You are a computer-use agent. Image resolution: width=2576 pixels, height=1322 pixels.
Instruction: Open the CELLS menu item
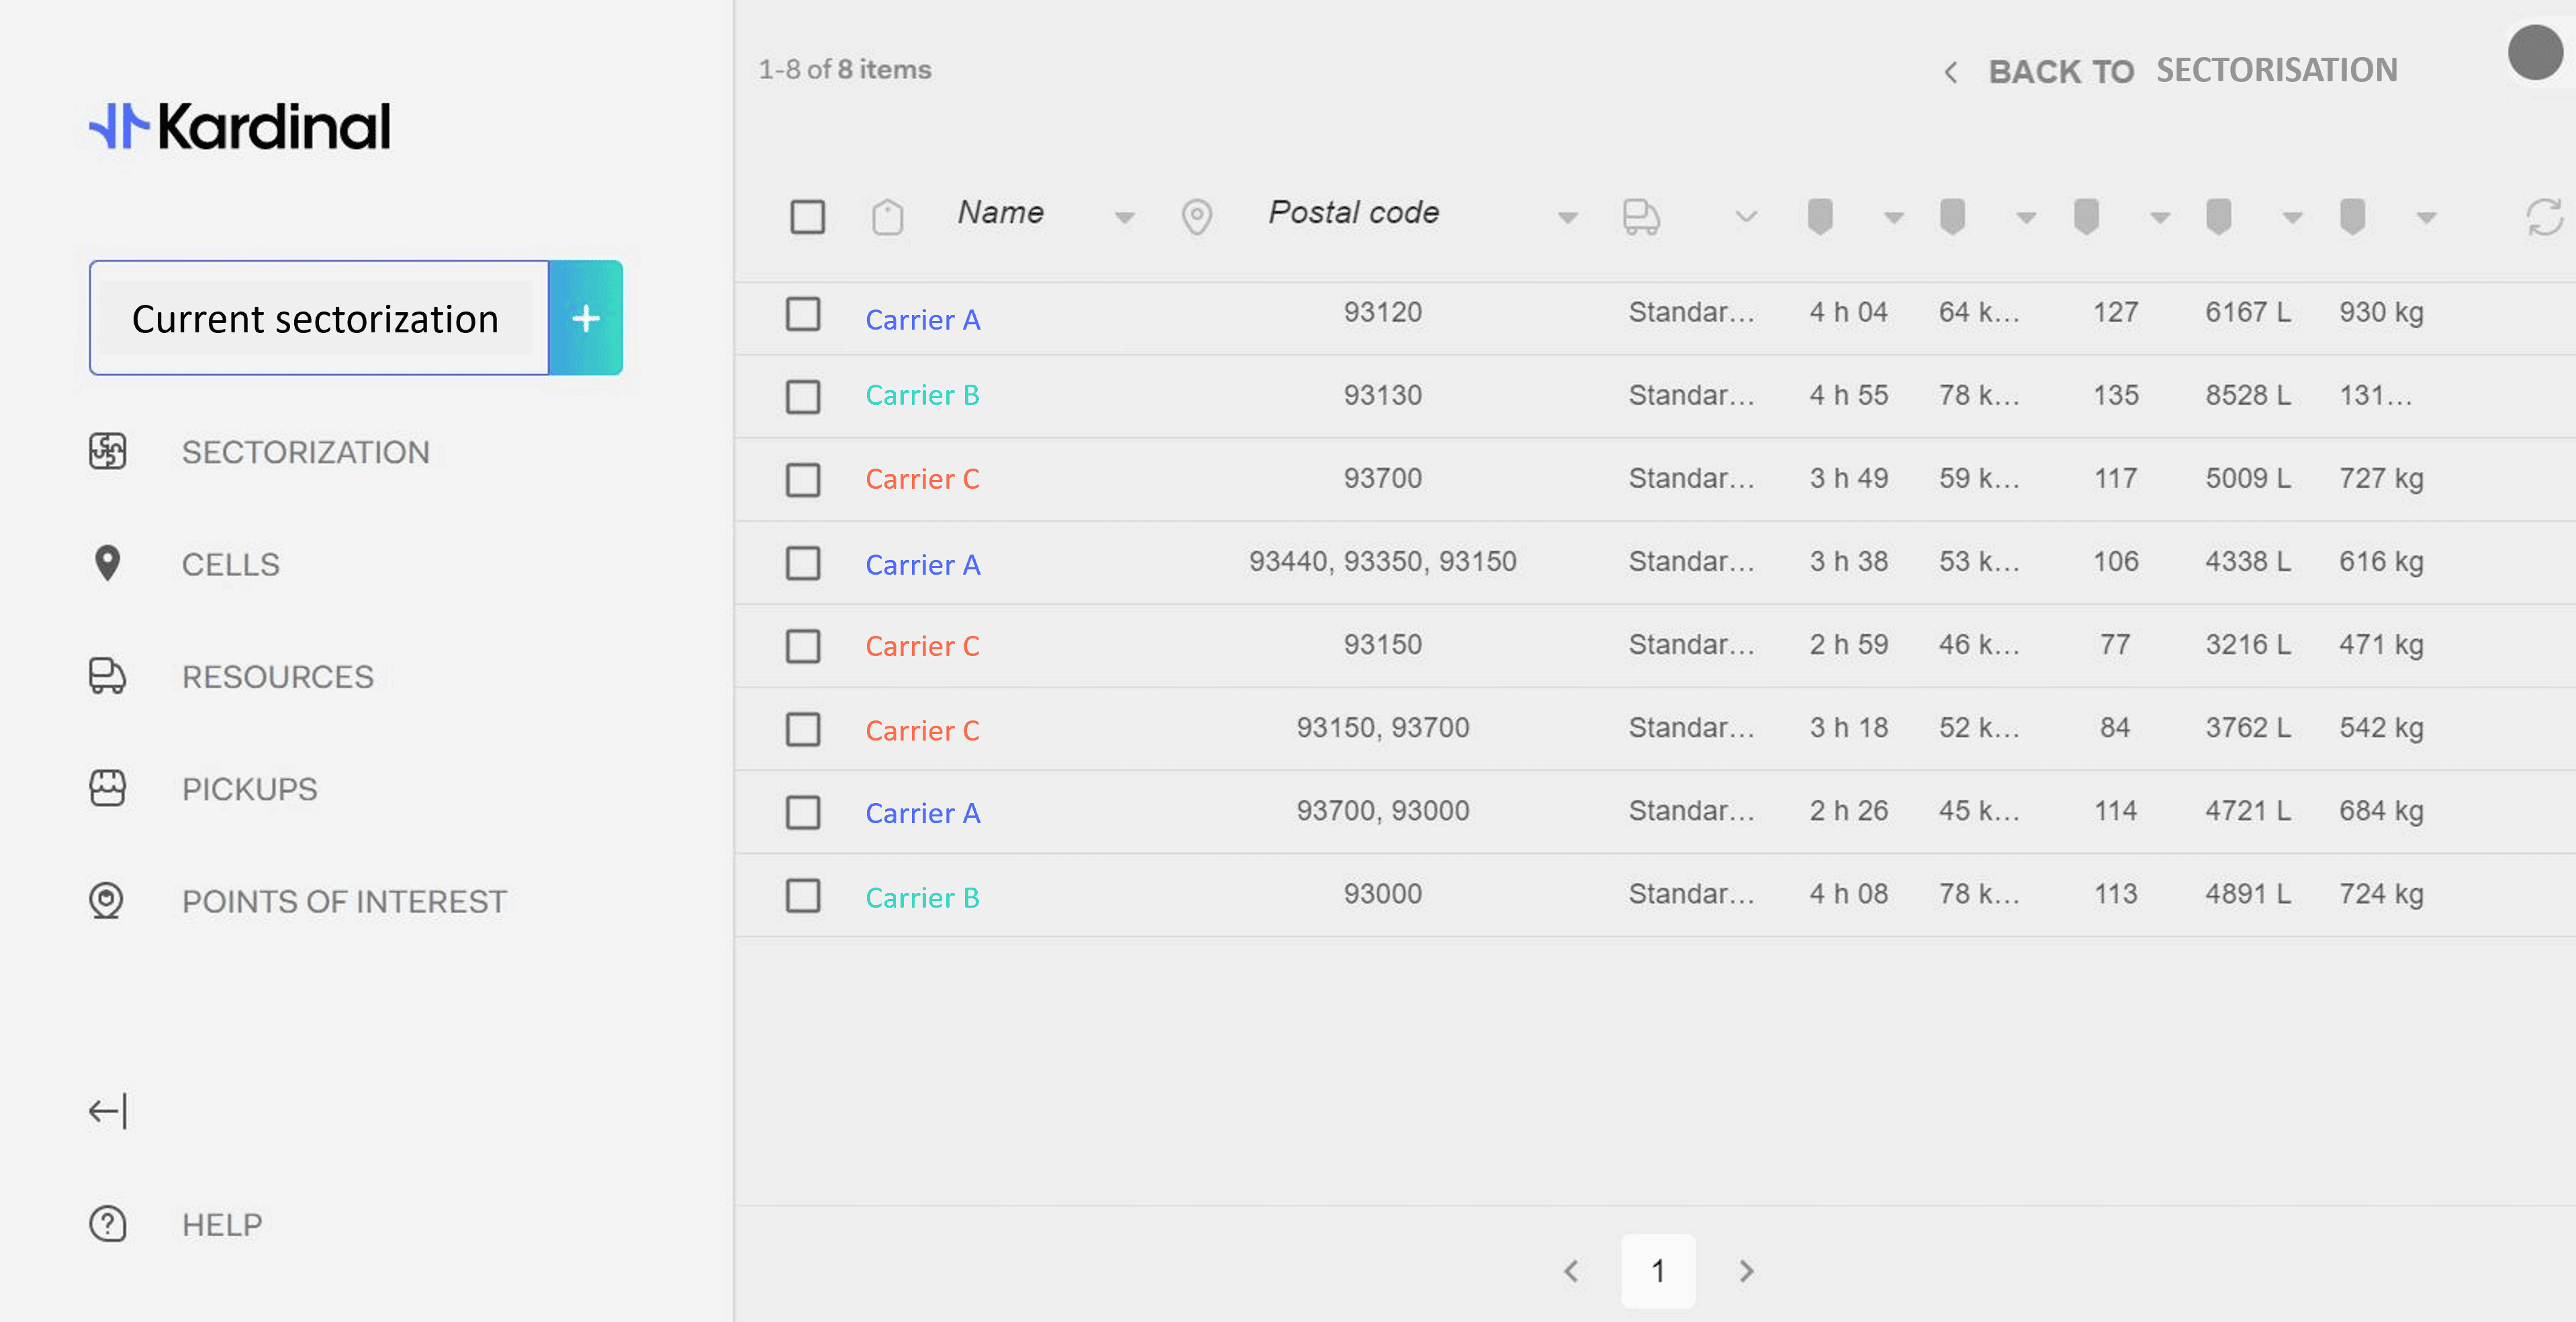(230, 564)
